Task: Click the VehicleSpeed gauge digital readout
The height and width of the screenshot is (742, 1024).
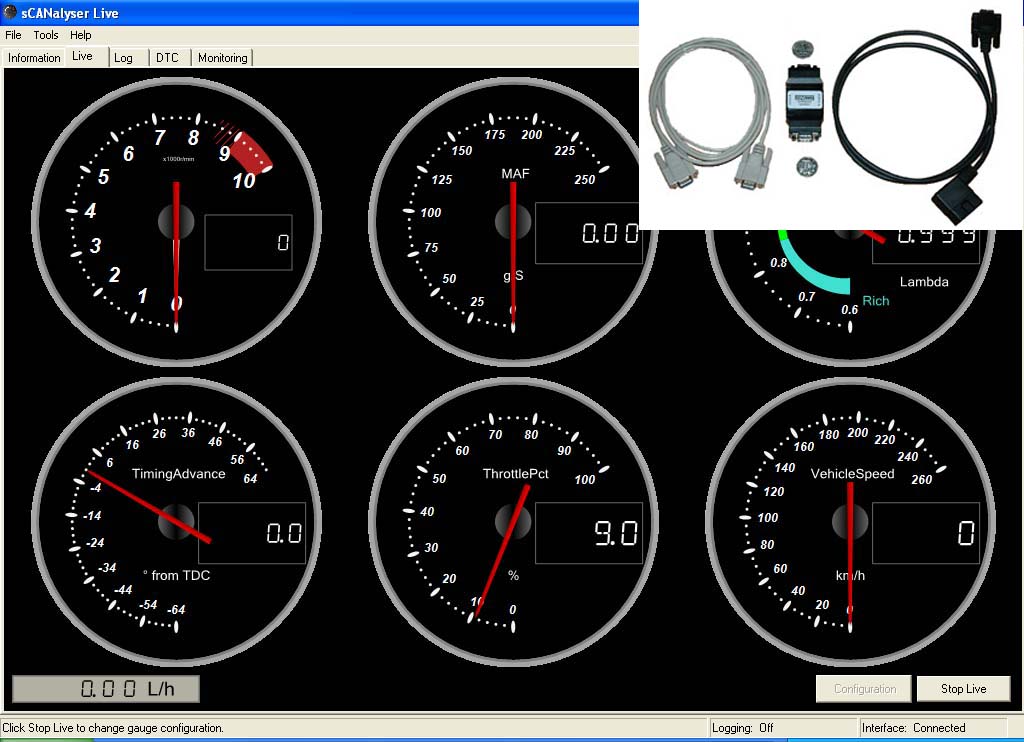Action: tap(925, 533)
